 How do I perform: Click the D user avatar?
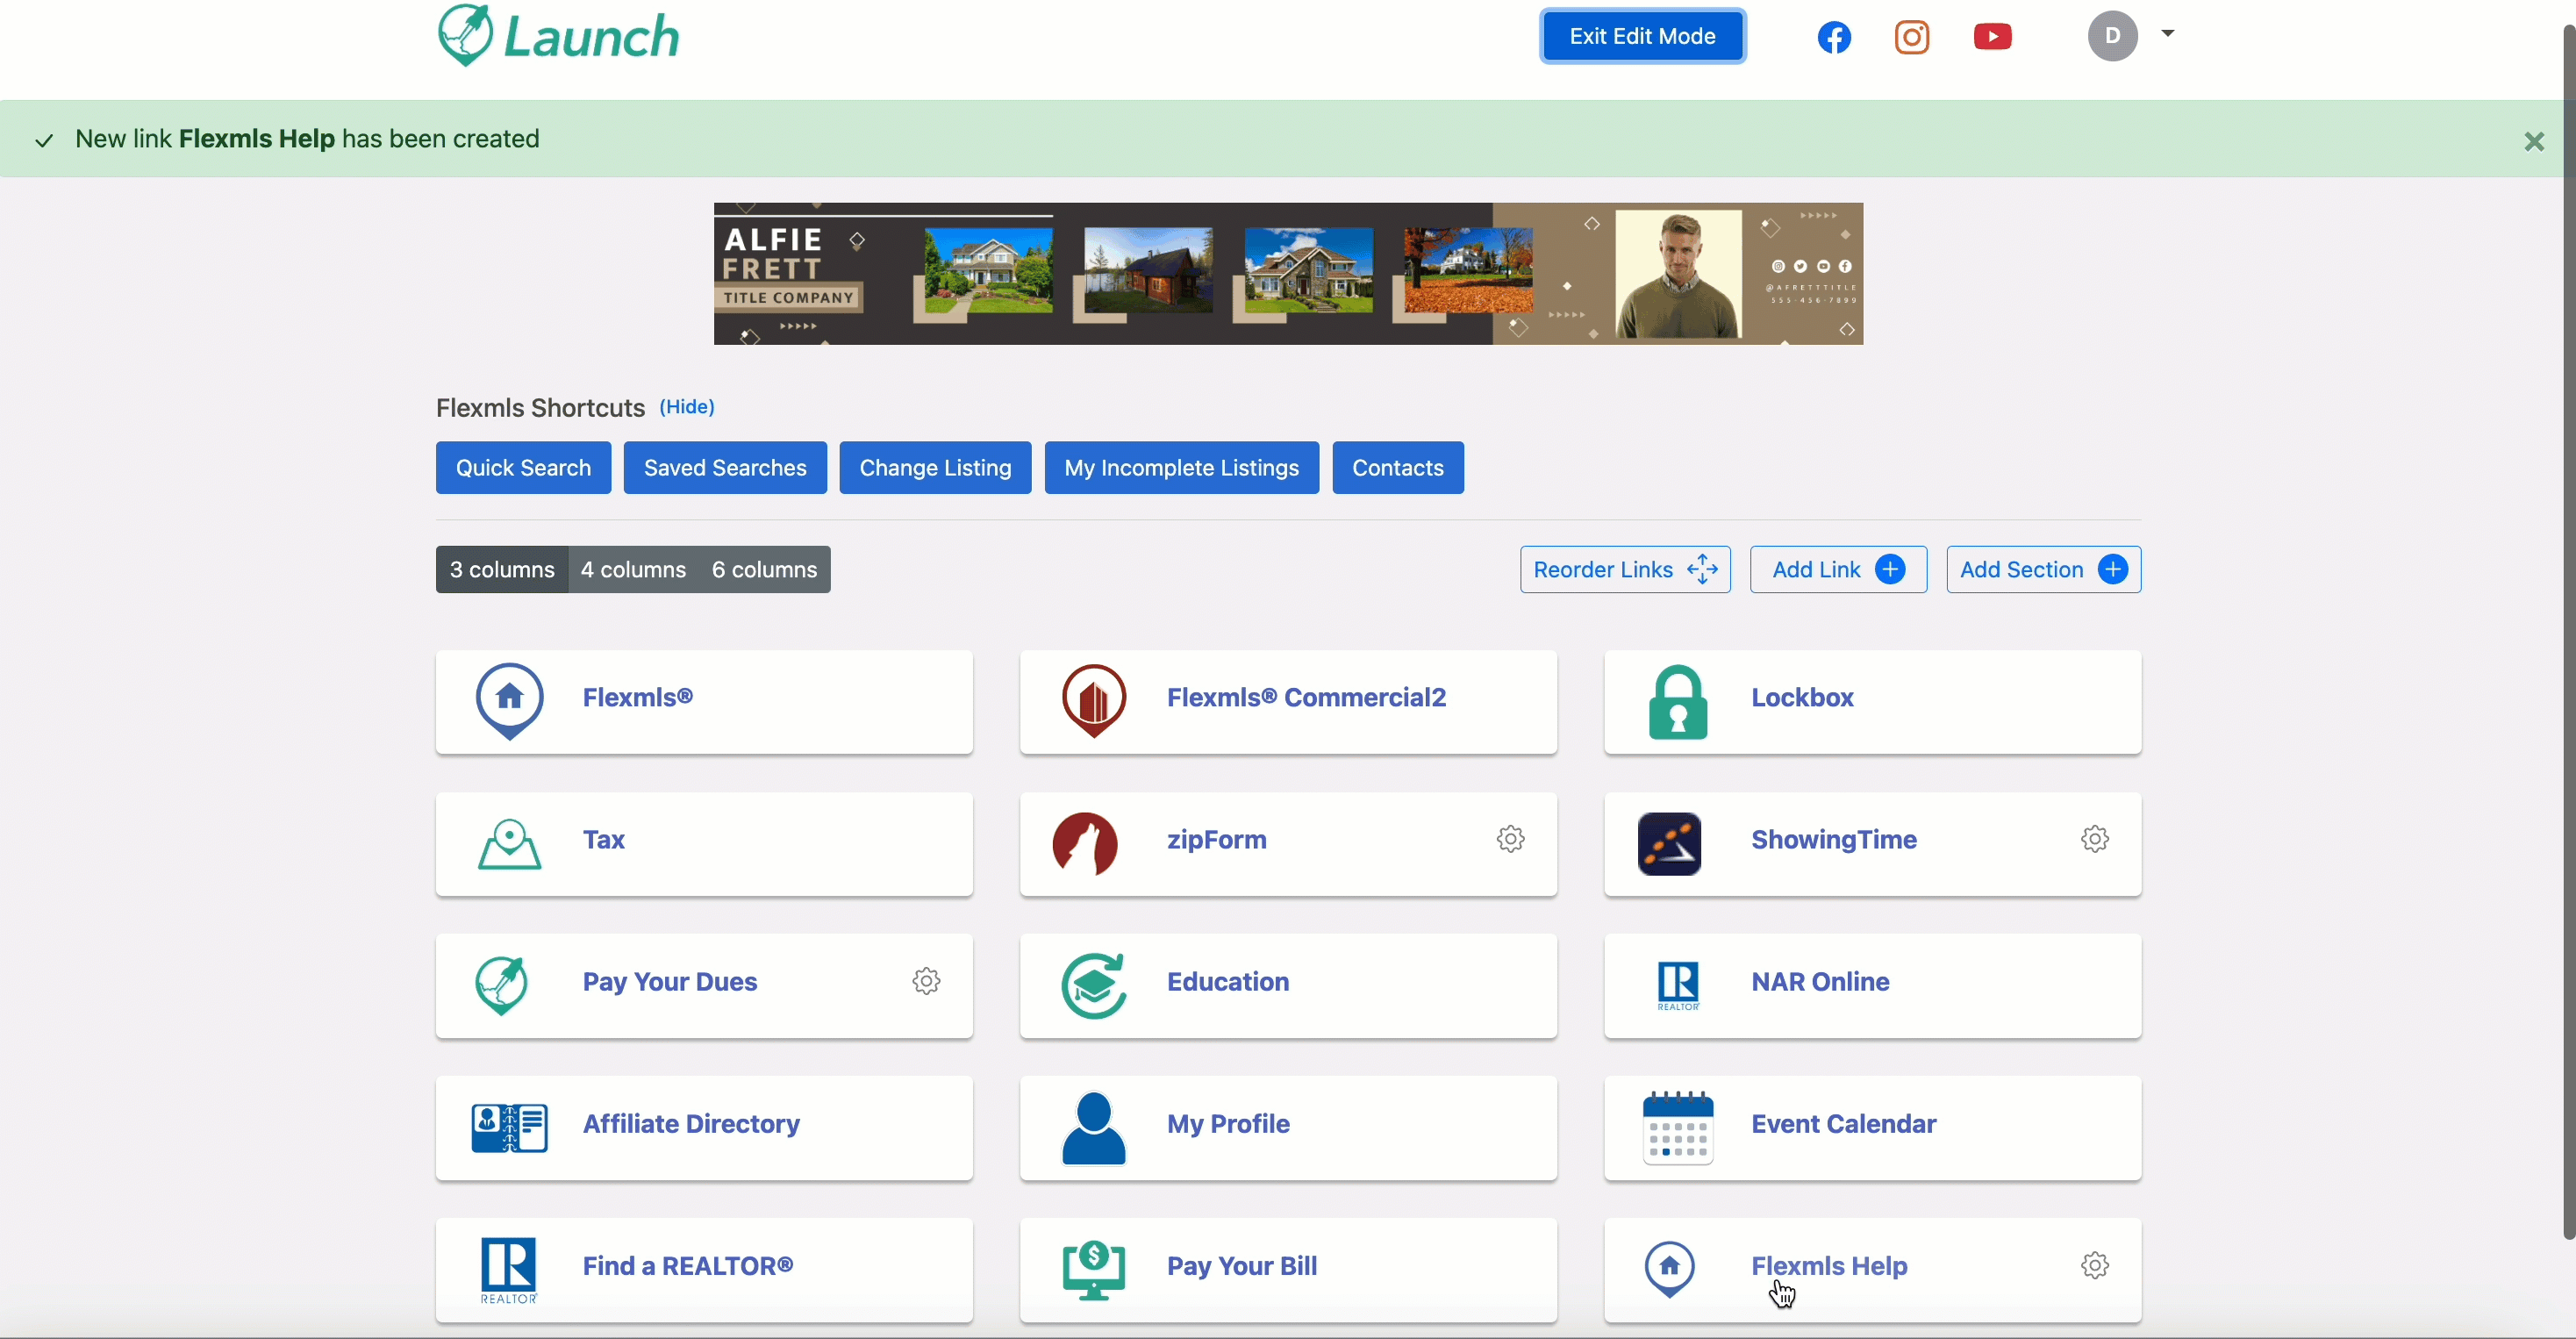pyautogui.click(x=2112, y=36)
